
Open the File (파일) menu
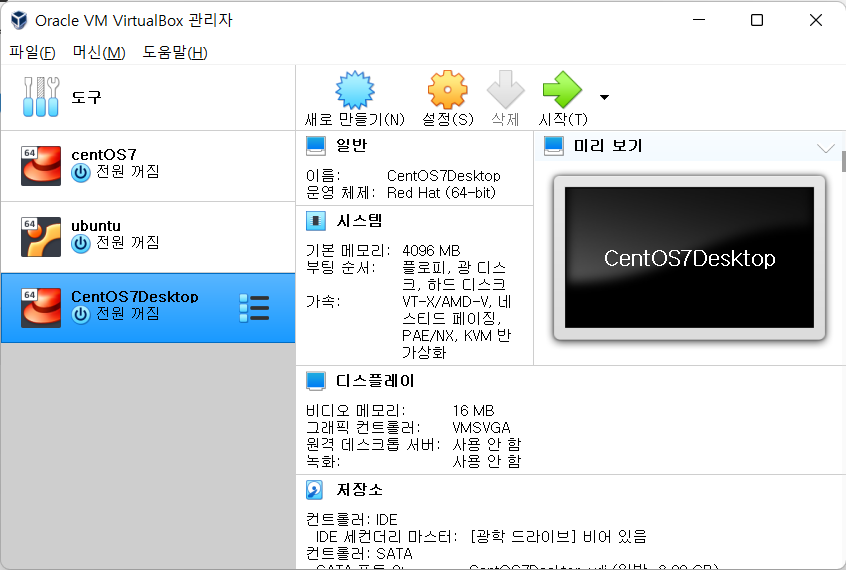32,52
